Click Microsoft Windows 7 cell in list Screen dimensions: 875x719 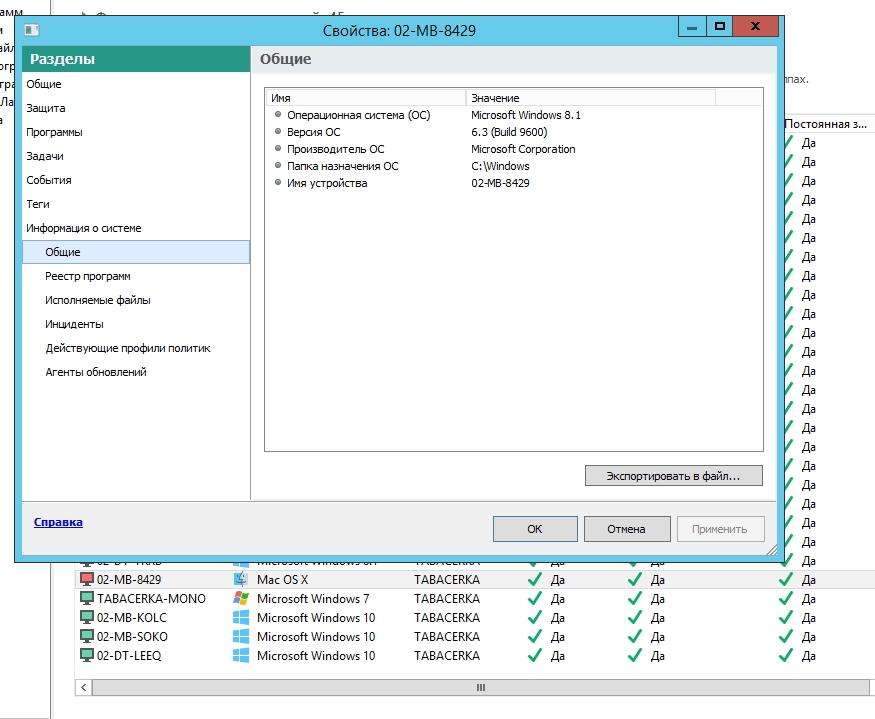[313, 598]
